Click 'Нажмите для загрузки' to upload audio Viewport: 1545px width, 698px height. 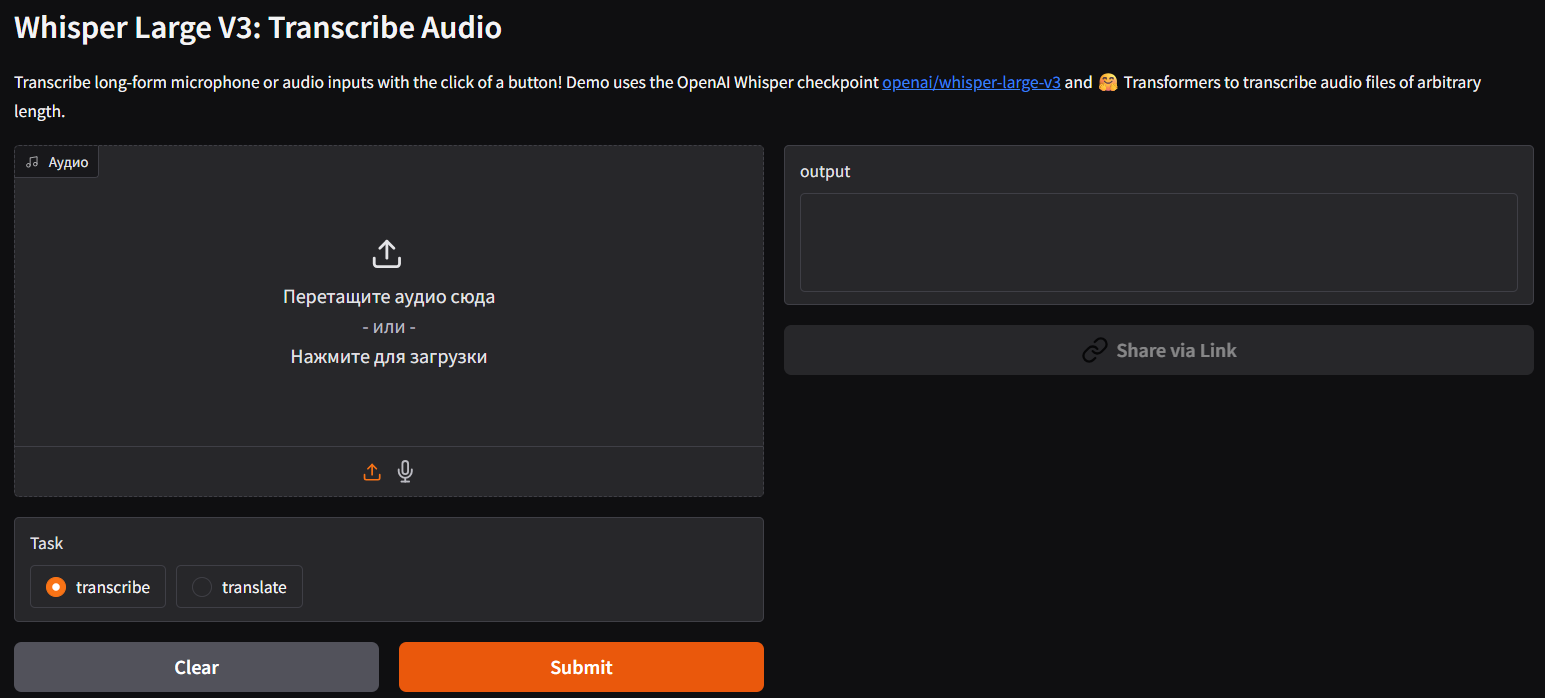389,356
